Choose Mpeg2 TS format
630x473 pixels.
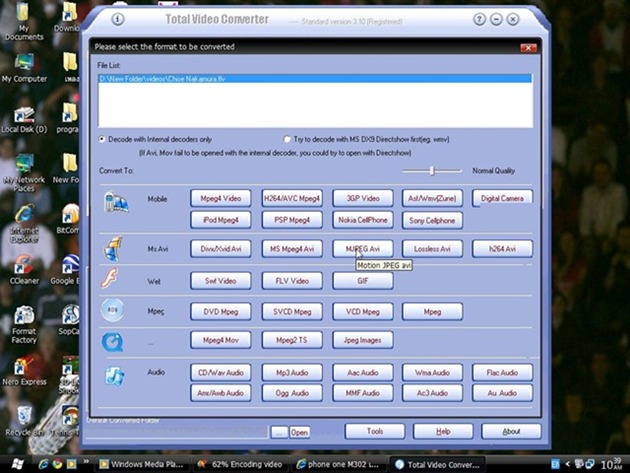click(x=292, y=340)
